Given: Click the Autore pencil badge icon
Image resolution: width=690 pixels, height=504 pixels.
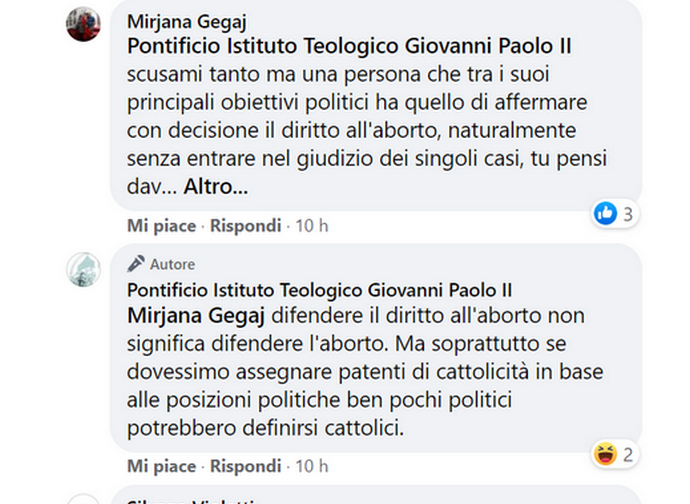Looking at the screenshot, I should point(136,264).
